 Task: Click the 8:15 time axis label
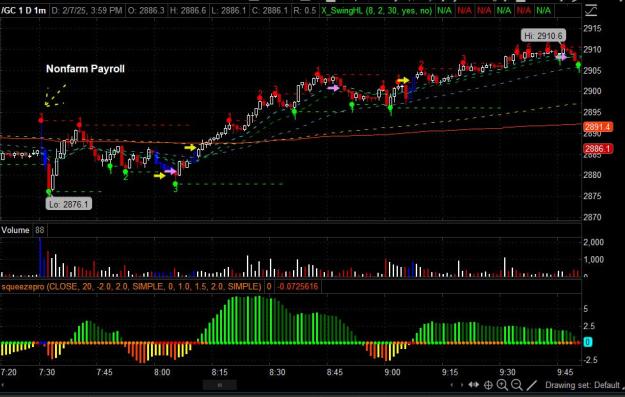(x=220, y=372)
